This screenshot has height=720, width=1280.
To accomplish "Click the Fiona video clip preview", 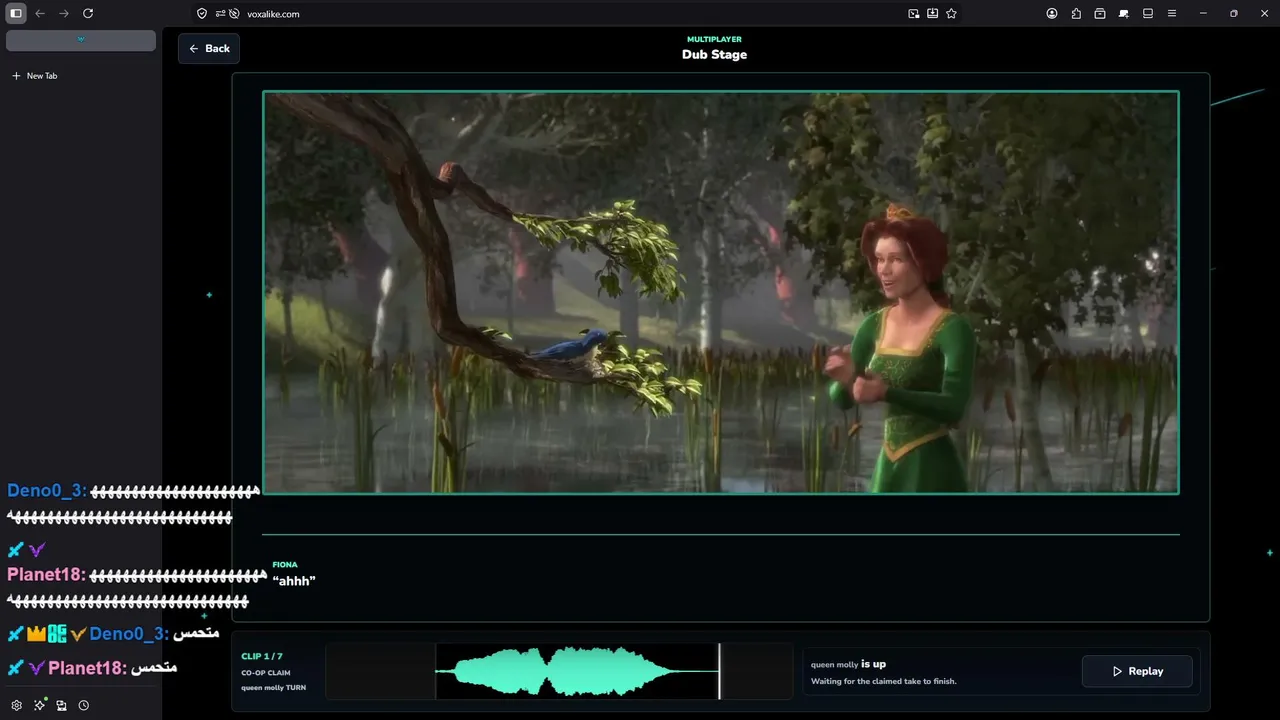I will (721, 293).
